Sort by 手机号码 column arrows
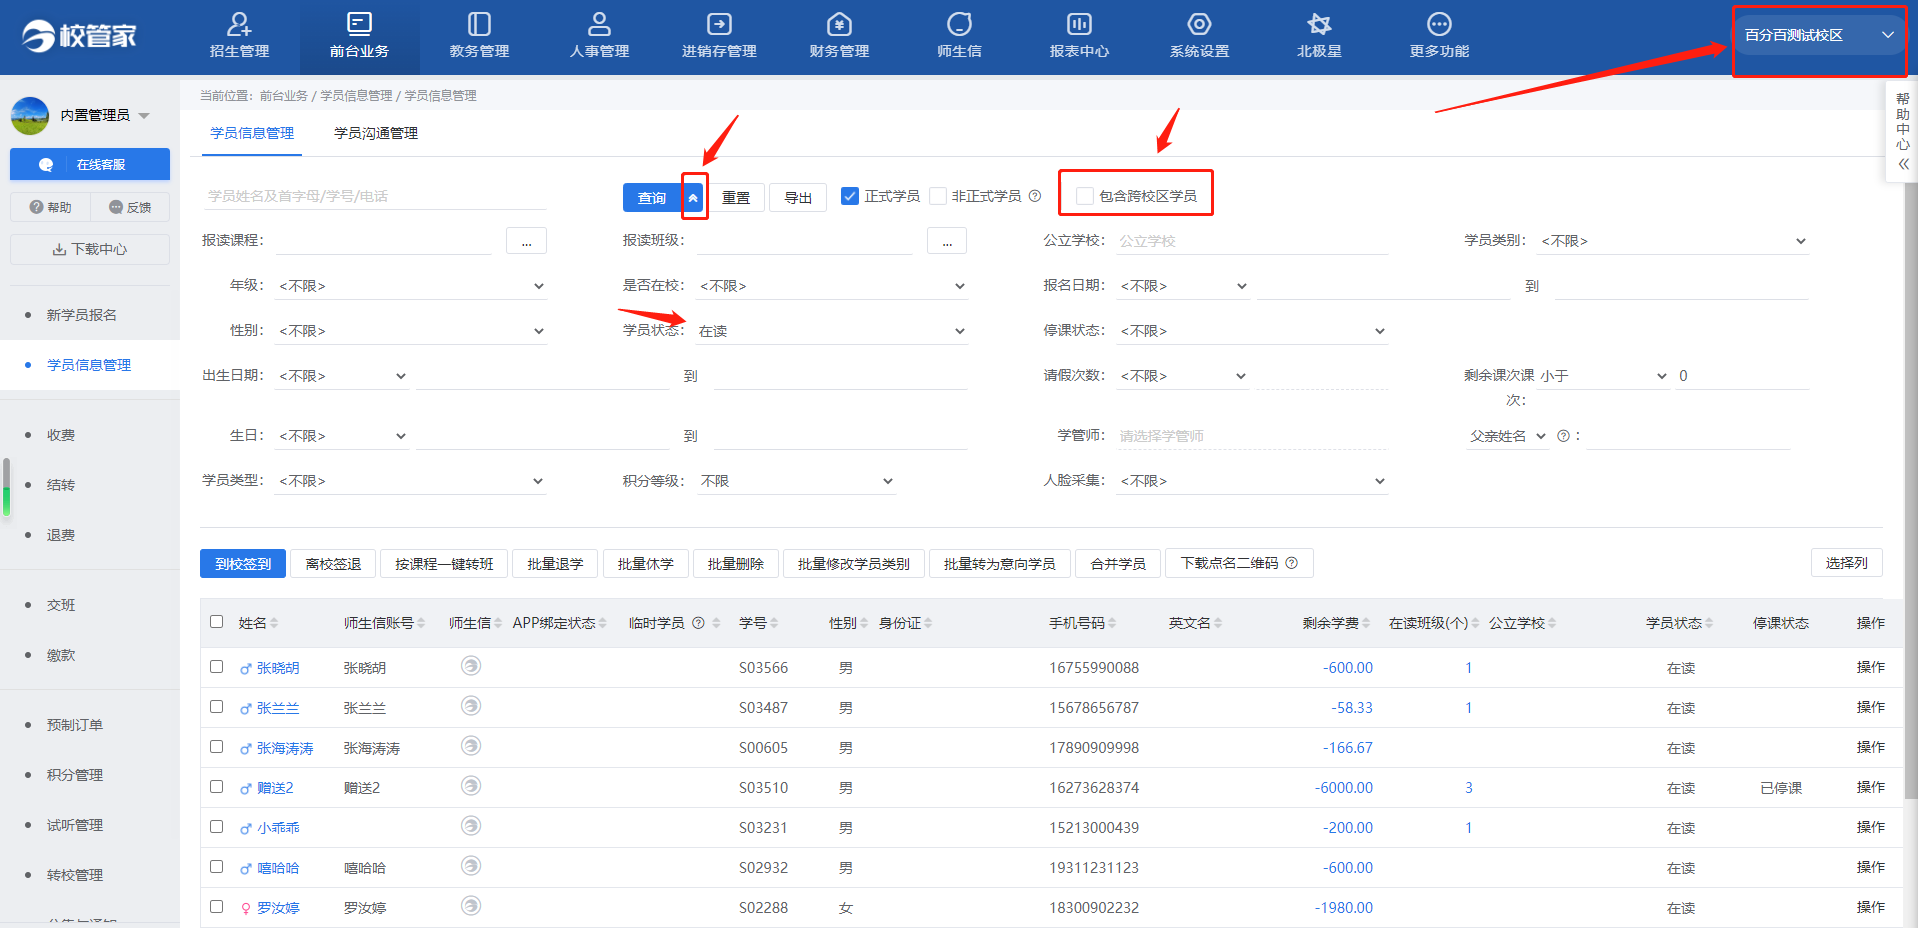This screenshot has width=1918, height=928. click(1112, 623)
